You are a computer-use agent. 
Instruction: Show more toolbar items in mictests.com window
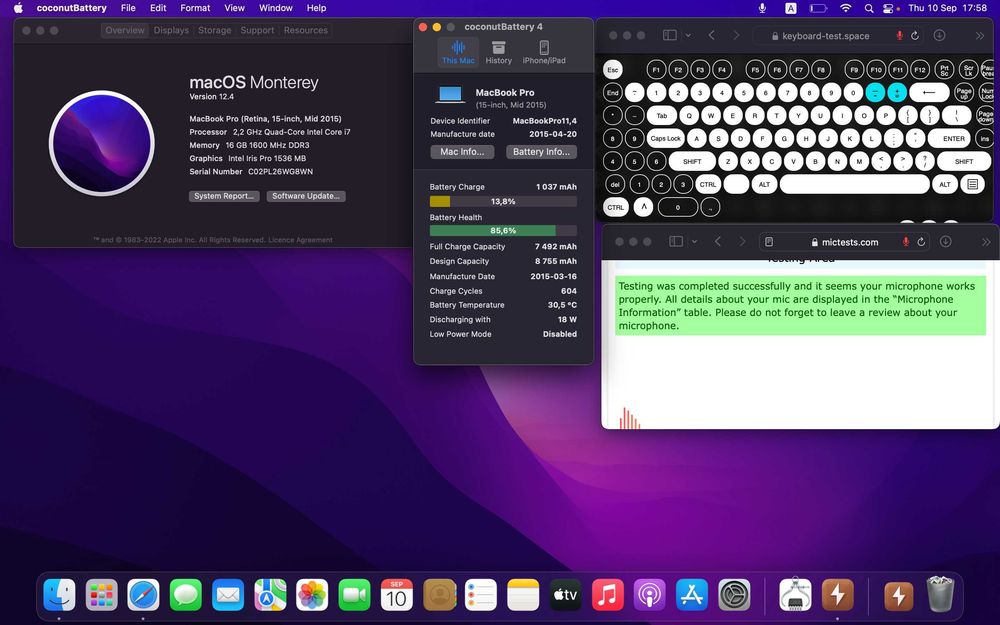pyautogui.click(x=987, y=242)
